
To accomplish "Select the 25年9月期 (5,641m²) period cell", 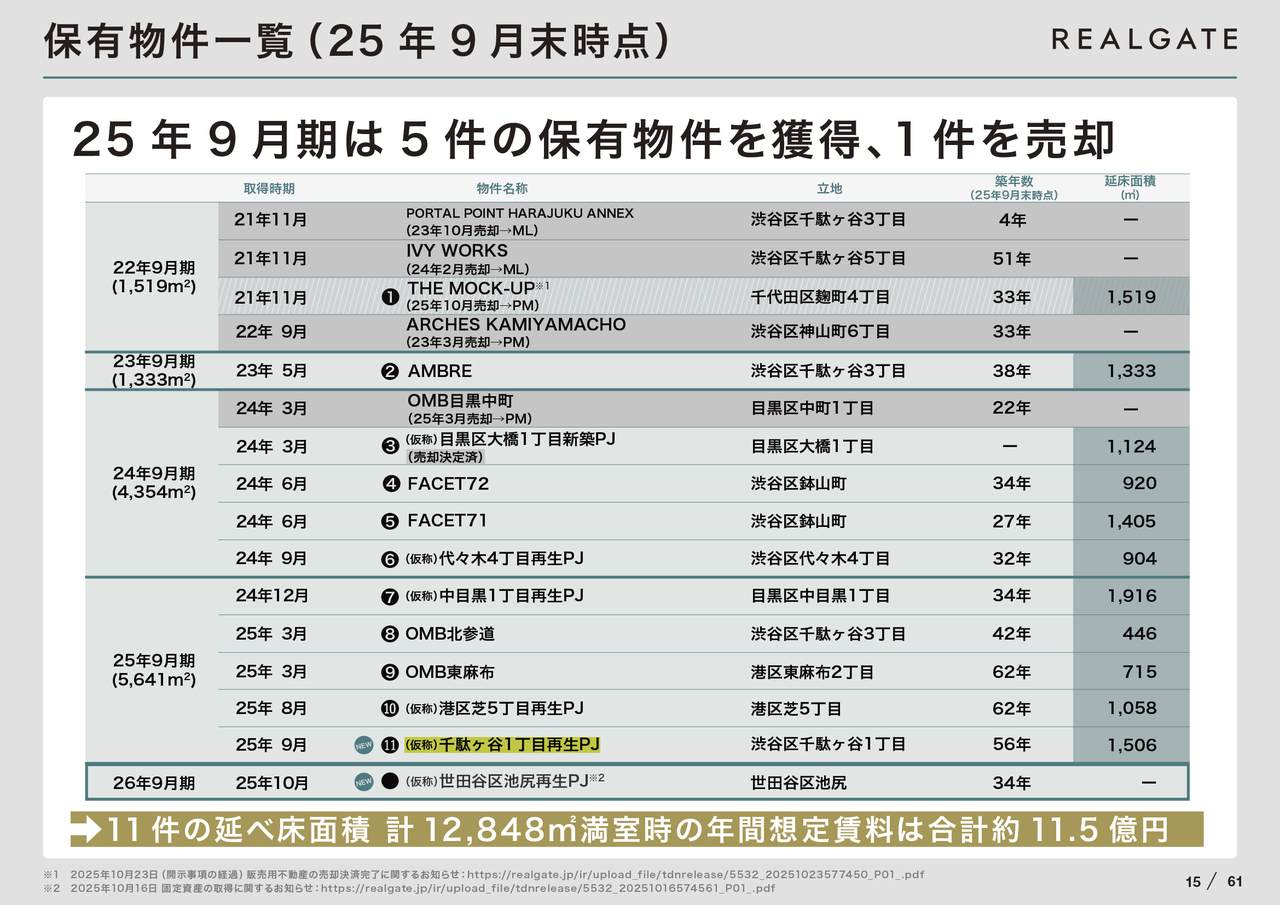I will coord(153,670).
